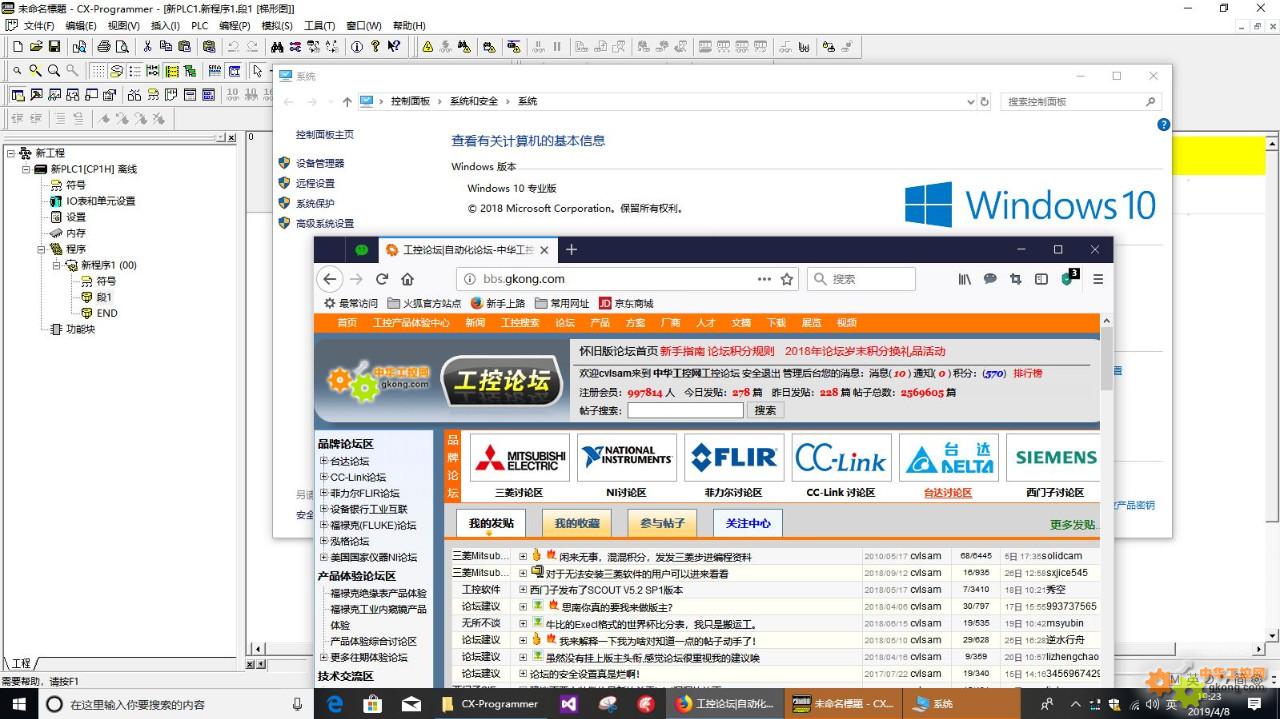1280x719 pixels.
Task: Click 高级系统设置 link in System window
Action: (325, 223)
